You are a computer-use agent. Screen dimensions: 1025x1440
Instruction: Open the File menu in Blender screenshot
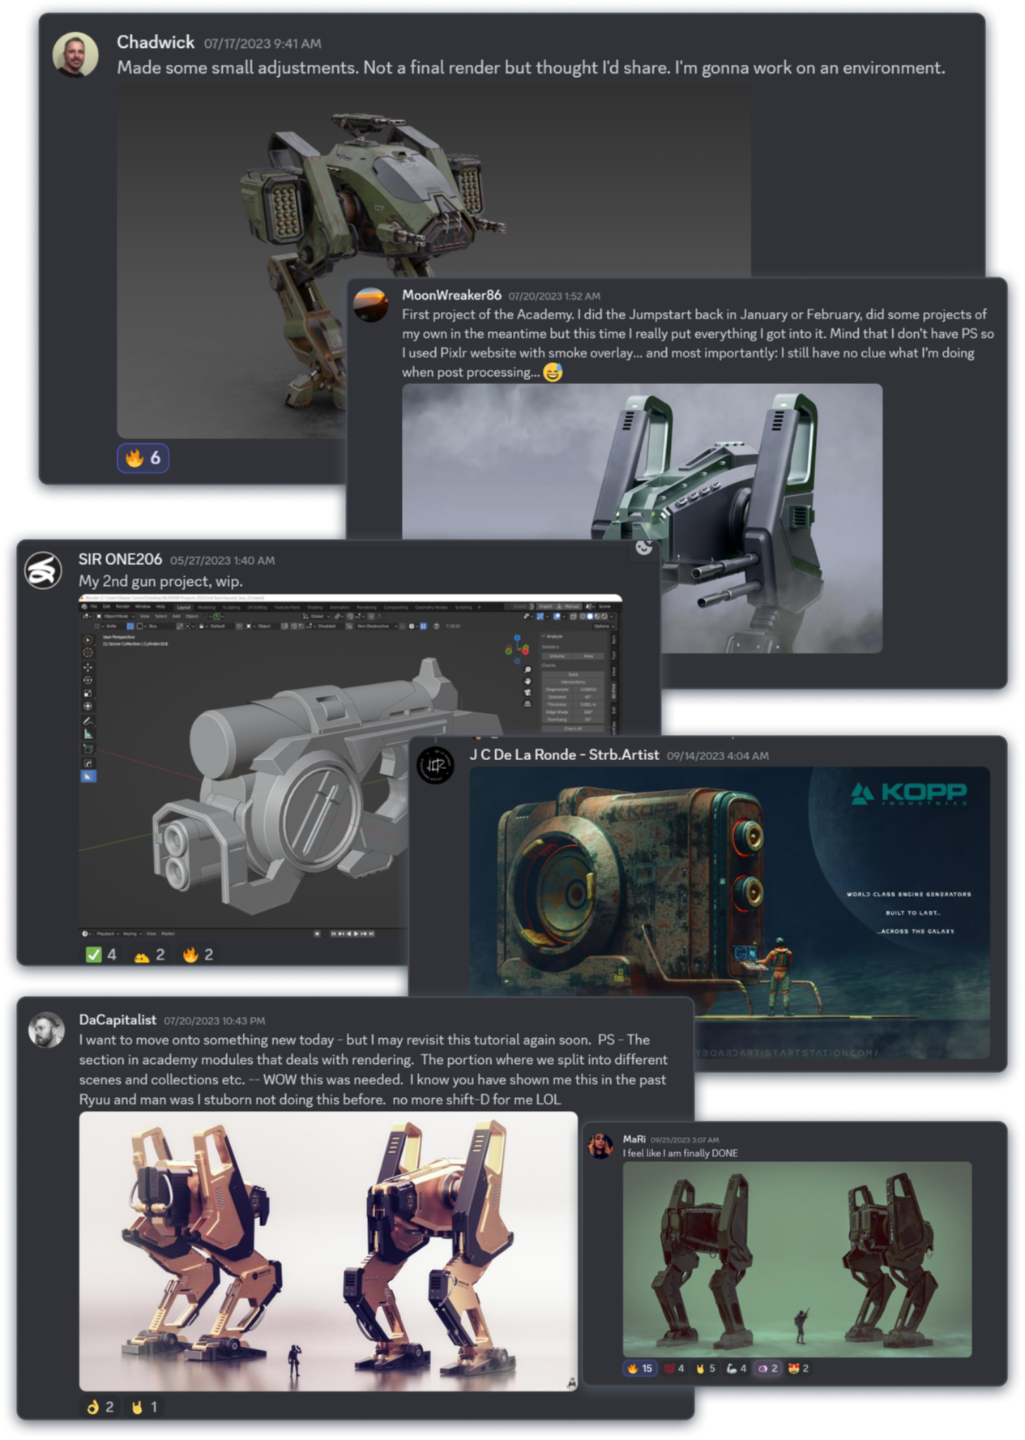point(94,607)
